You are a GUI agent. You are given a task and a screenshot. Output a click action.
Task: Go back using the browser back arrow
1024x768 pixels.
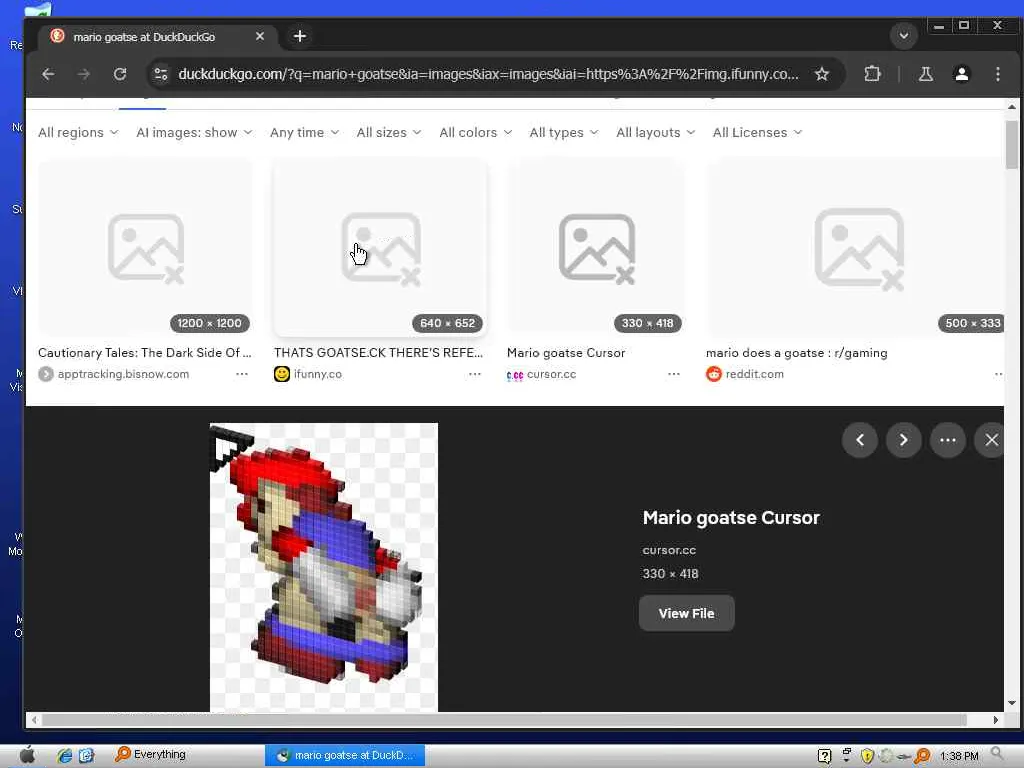click(x=48, y=74)
